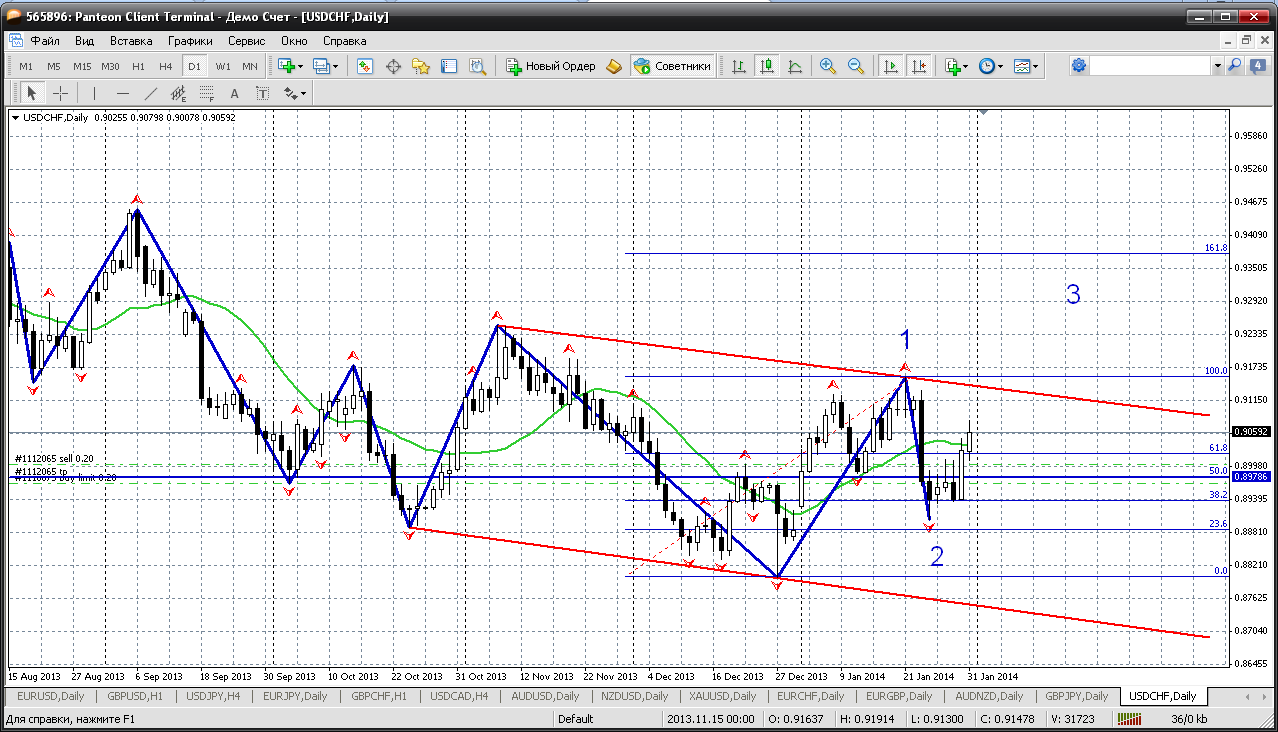Open the Графики menu
1278x732 pixels.
click(190, 41)
